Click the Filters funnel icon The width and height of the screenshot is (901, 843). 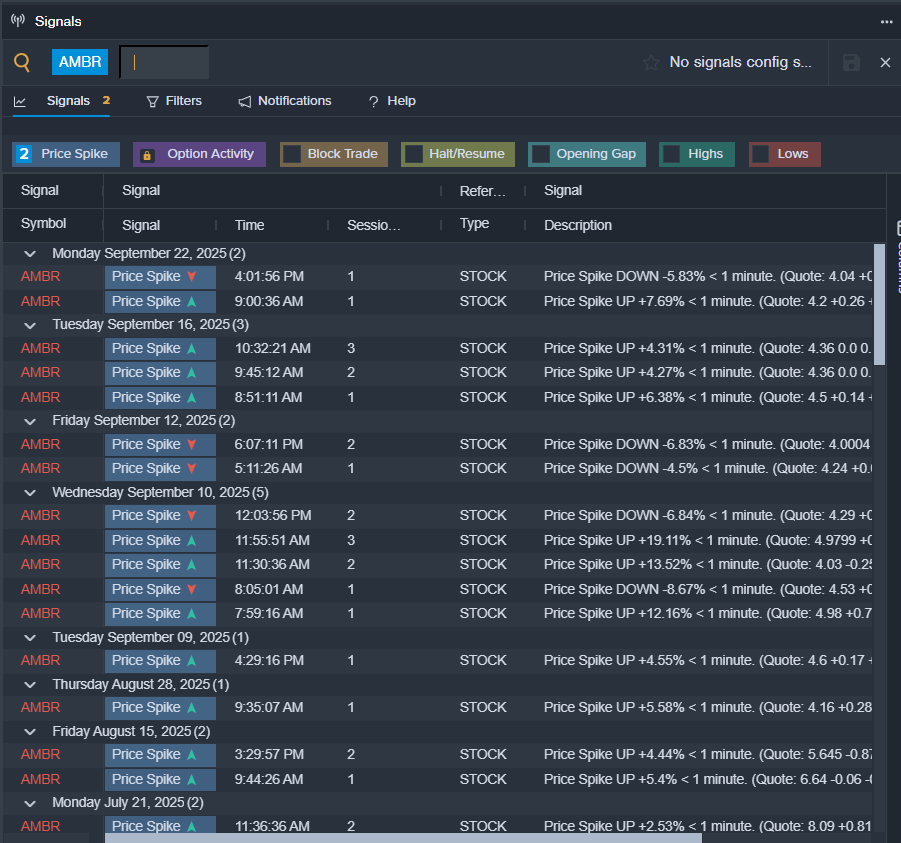[x=153, y=101]
